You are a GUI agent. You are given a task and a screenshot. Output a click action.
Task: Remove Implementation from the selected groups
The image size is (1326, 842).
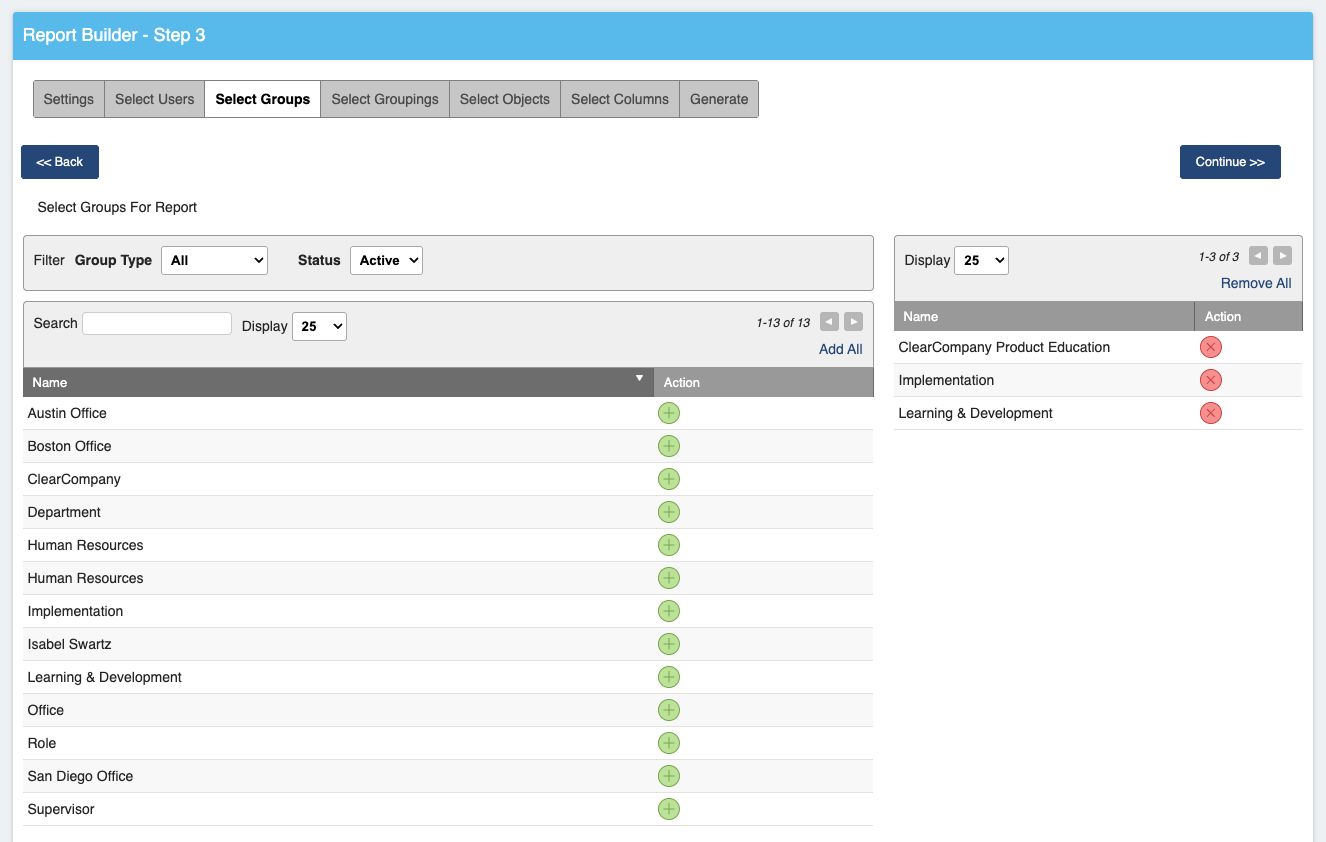(x=1211, y=380)
